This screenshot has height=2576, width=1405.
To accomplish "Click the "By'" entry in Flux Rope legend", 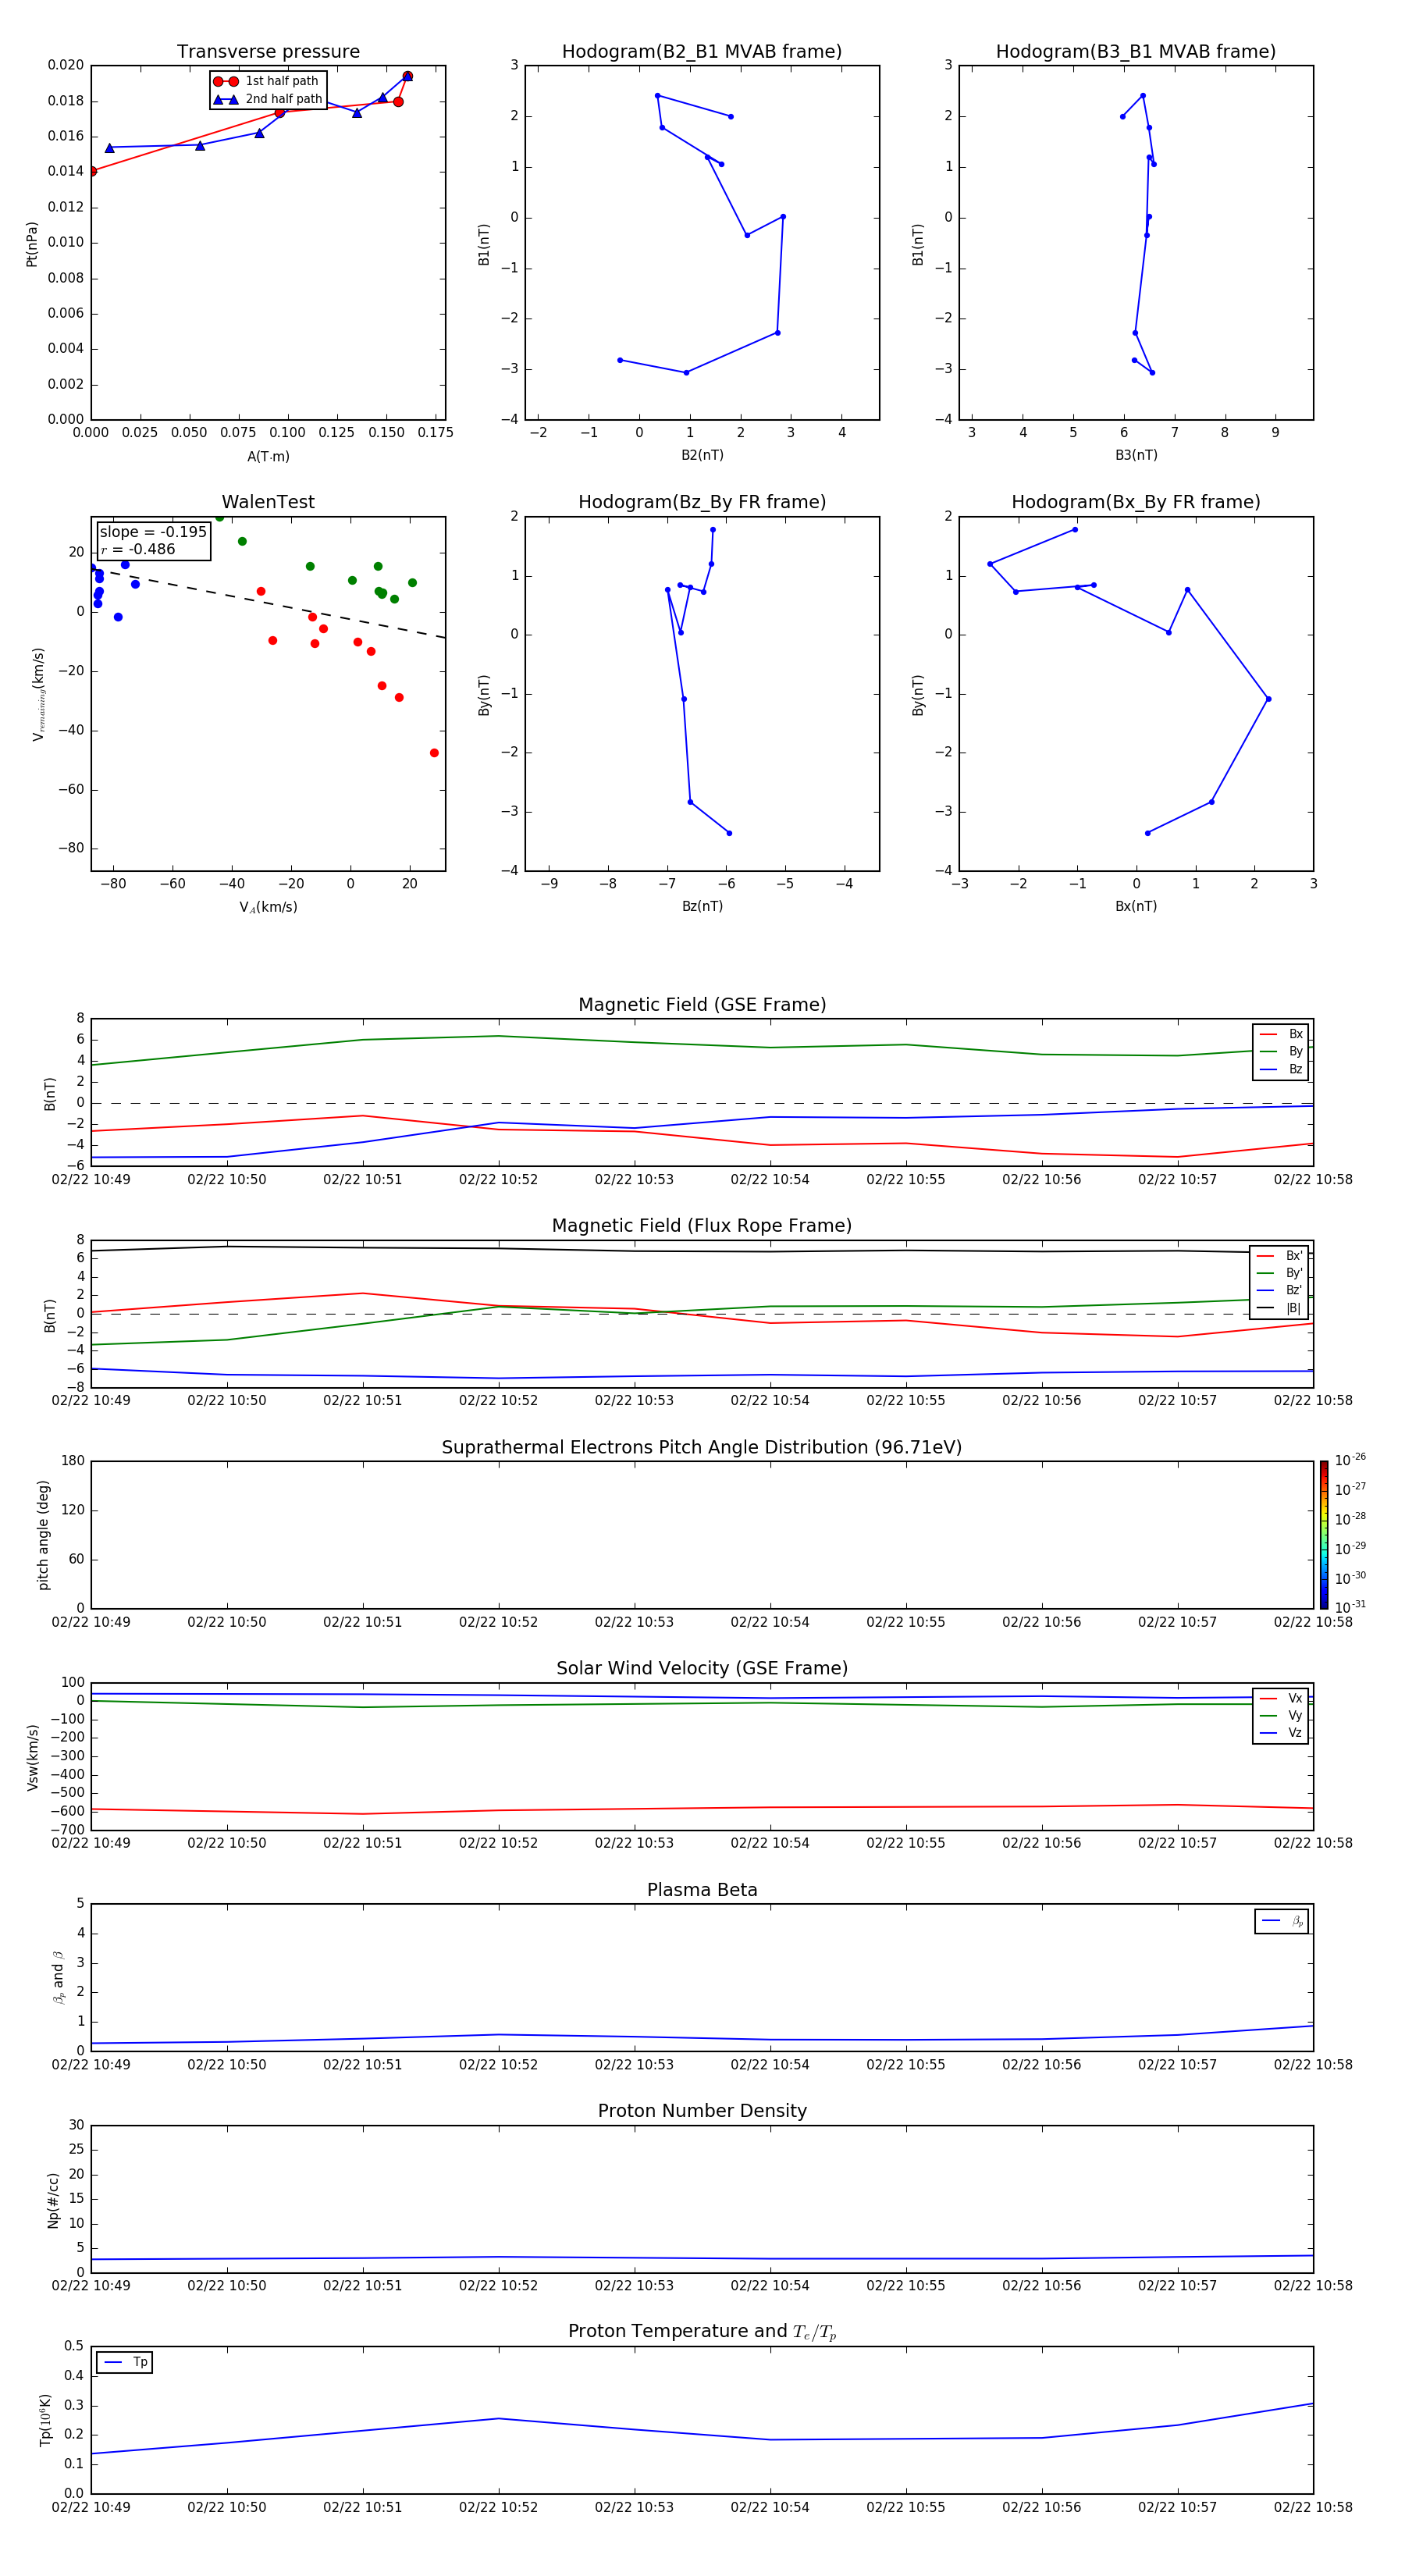I will [1280, 1273].
